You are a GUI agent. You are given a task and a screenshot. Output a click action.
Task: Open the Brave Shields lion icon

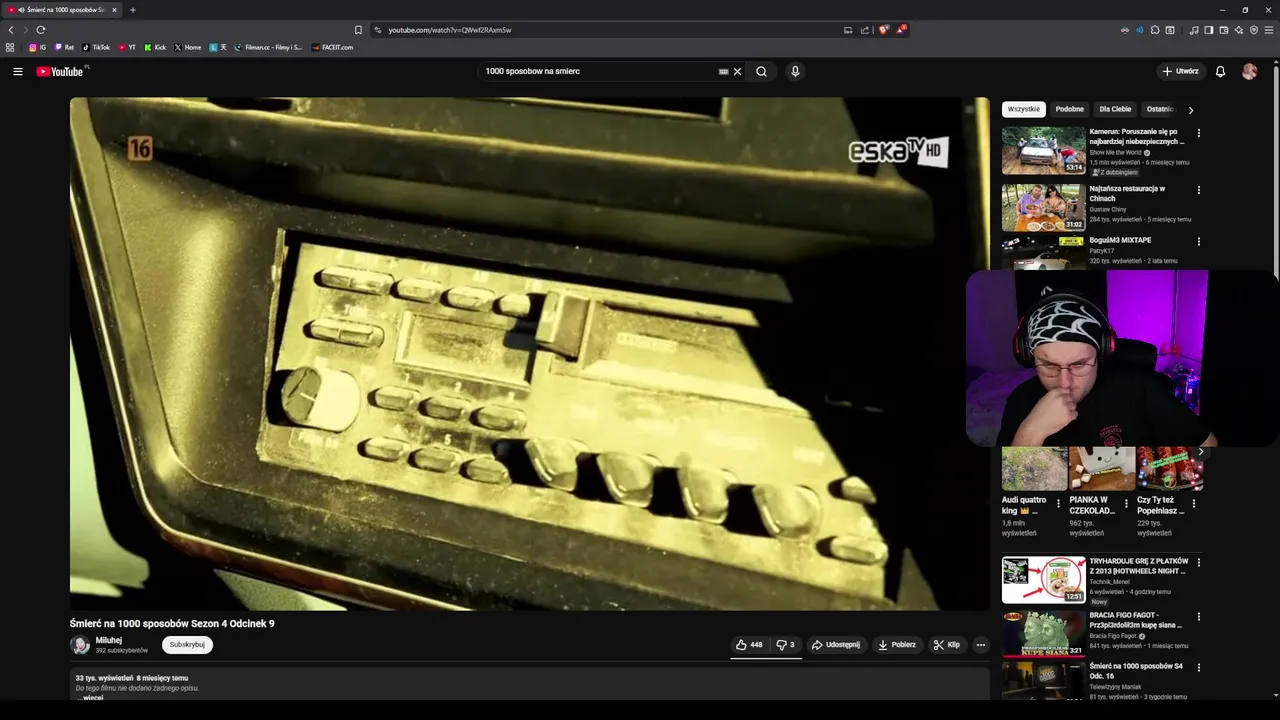click(x=883, y=30)
